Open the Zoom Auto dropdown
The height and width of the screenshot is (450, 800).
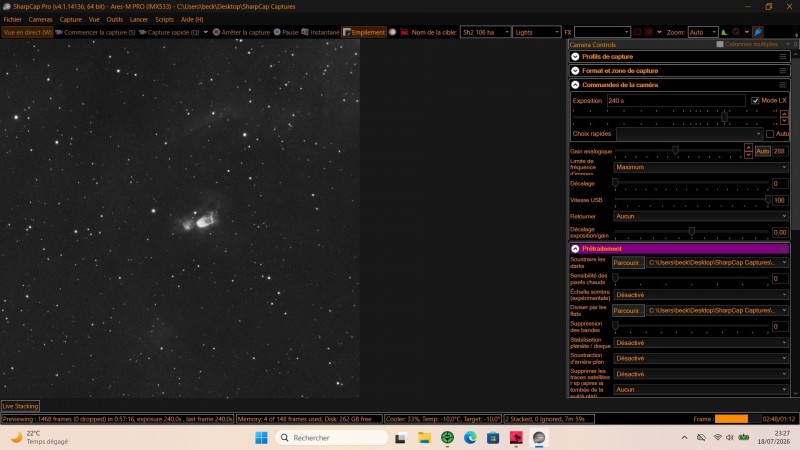(x=703, y=32)
